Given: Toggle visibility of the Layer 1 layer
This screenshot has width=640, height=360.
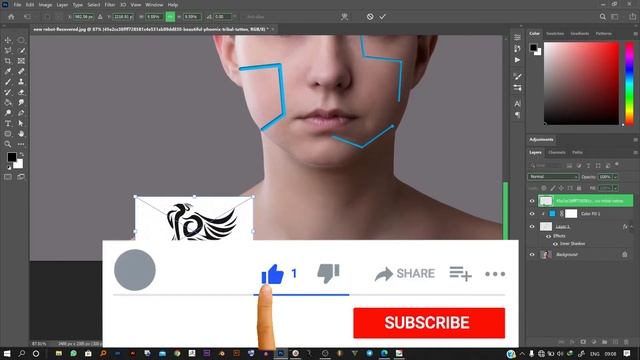Looking at the screenshot, I should (x=532, y=227).
